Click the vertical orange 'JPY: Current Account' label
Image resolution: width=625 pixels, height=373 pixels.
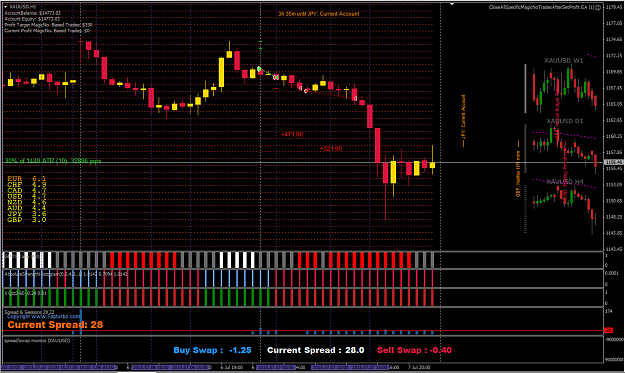click(x=463, y=121)
